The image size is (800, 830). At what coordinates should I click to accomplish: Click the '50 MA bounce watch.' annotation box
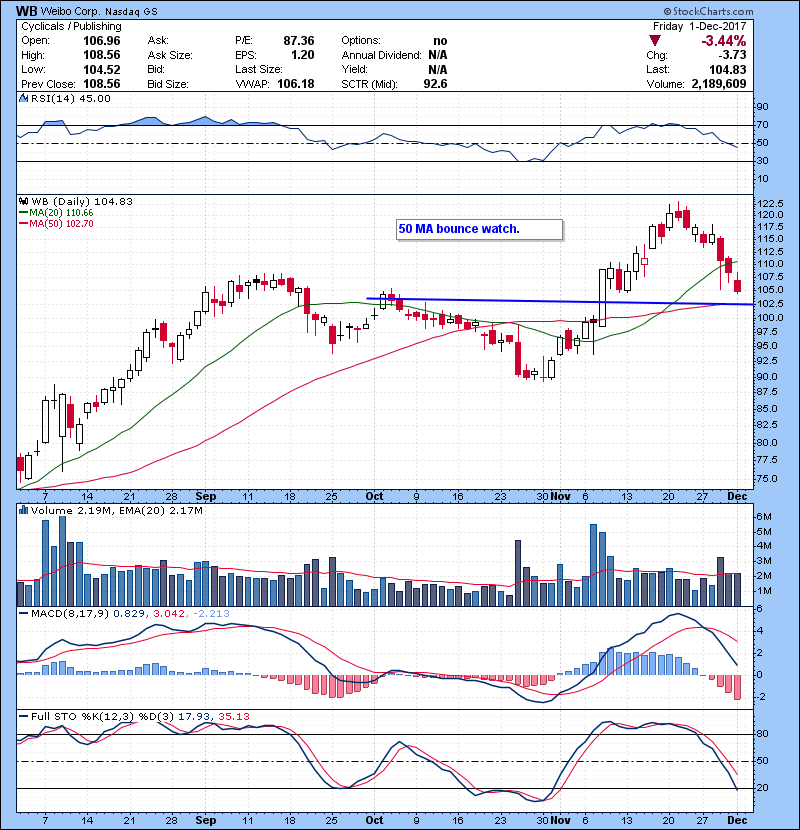(480, 229)
